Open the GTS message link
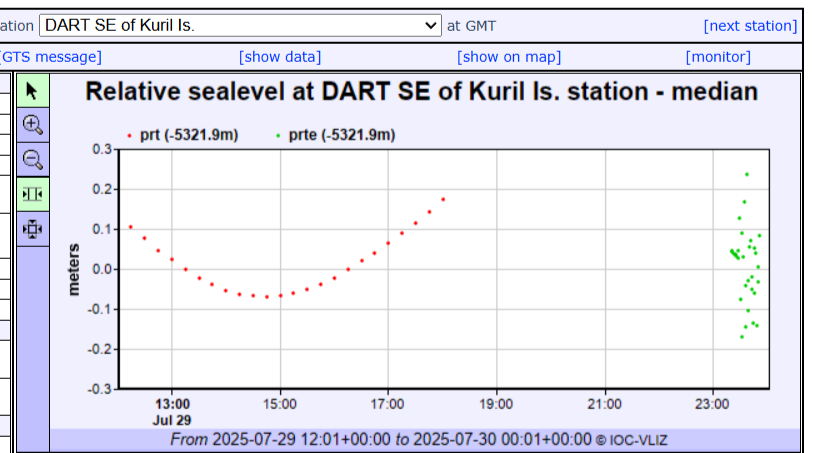The width and height of the screenshot is (815, 453). [x=51, y=57]
